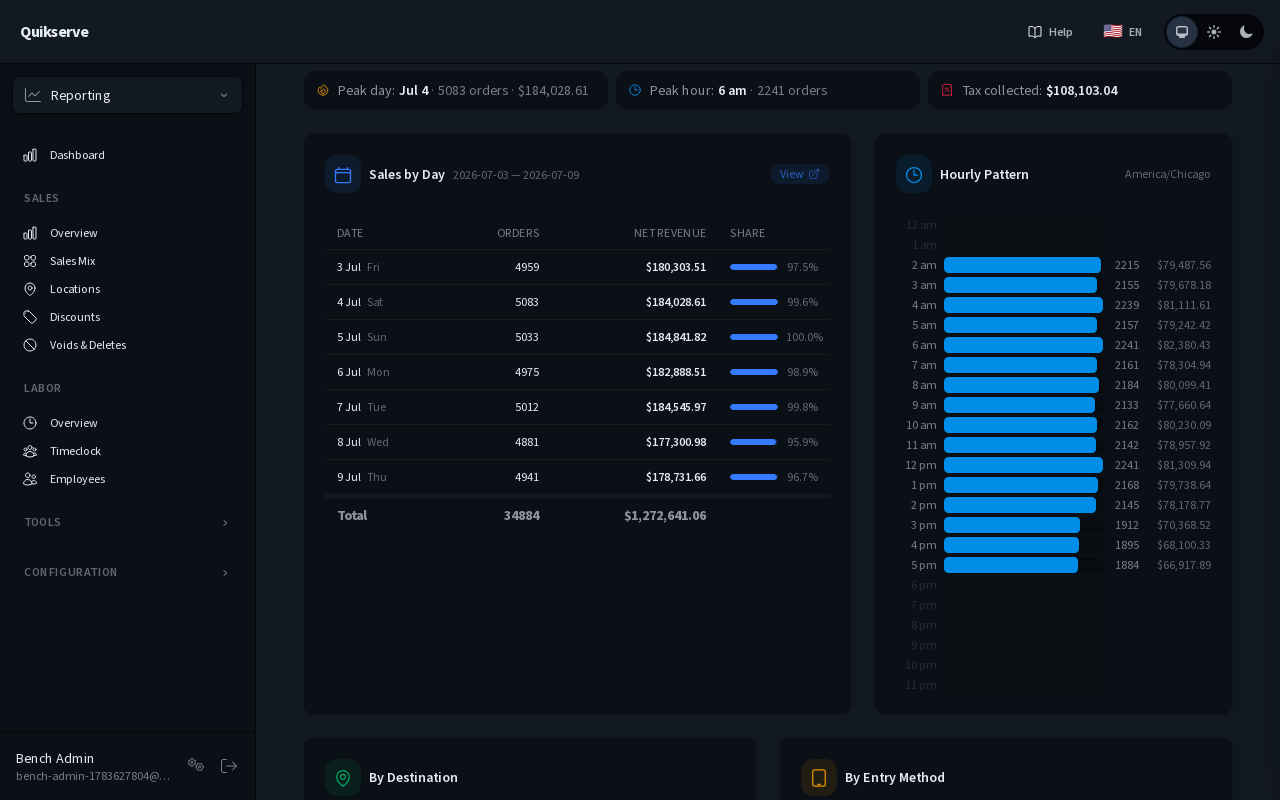Click net revenue $184,841.82

tap(676, 337)
